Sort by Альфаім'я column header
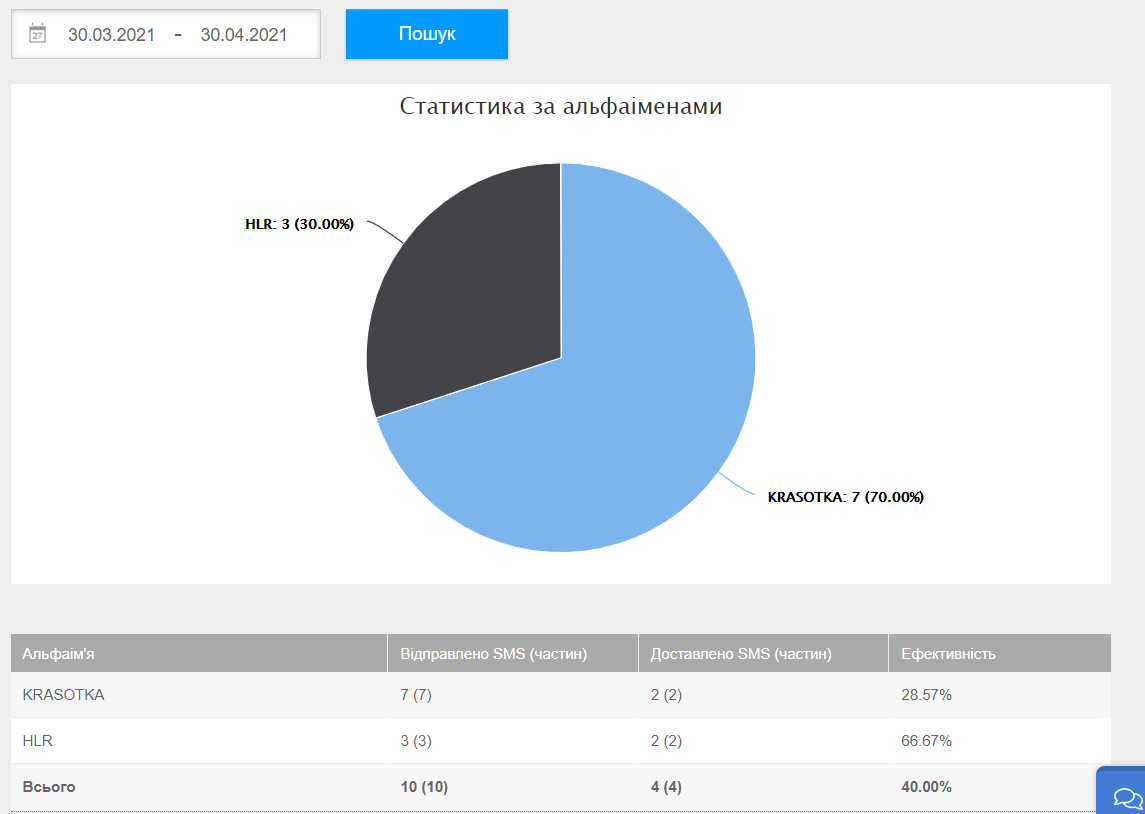The height and width of the screenshot is (814, 1145). pos(199,653)
